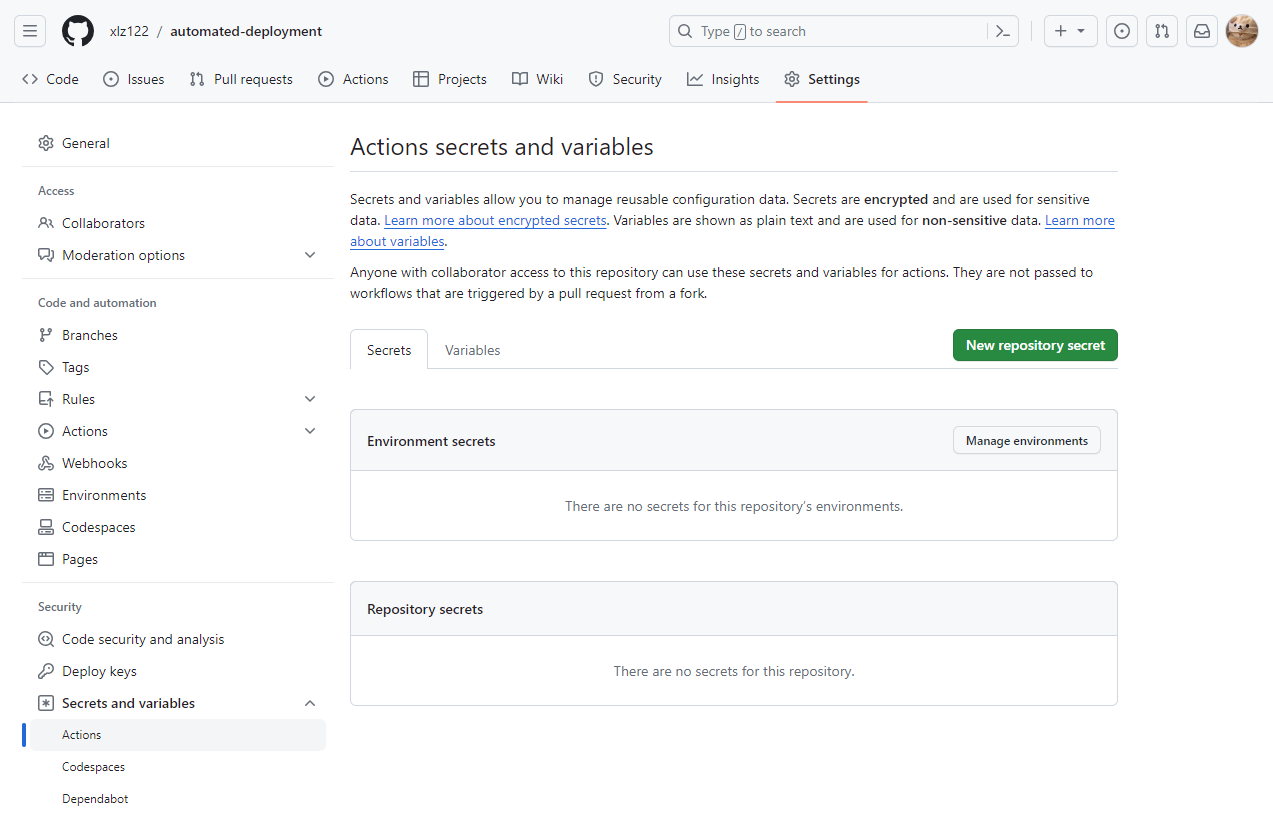Open the user avatar menu
This screenshot has width=1273, height=818.
pos(1242,31)
